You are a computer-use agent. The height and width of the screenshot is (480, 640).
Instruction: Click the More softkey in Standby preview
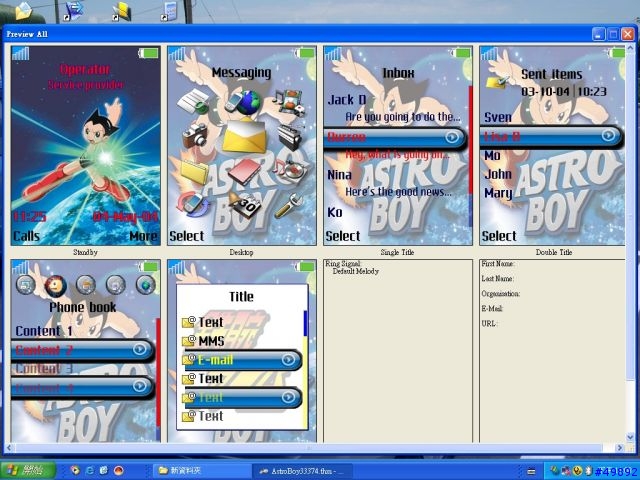click(143, 236)
